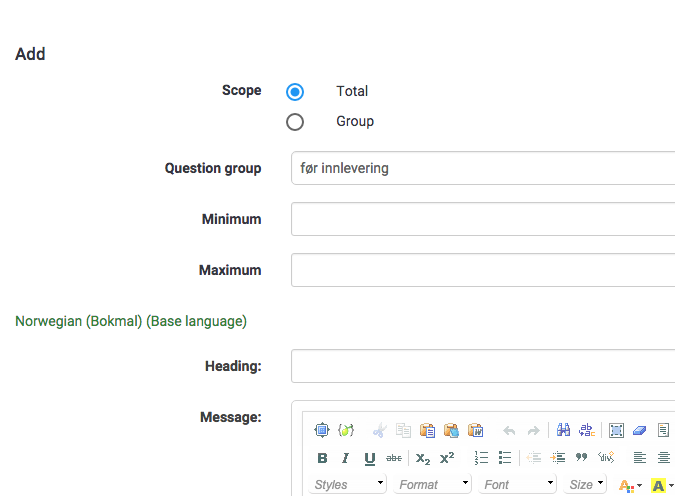This screenshot has height=496, width=675.
Task: Insert a bulleted list
Action: tap(505, 458)
